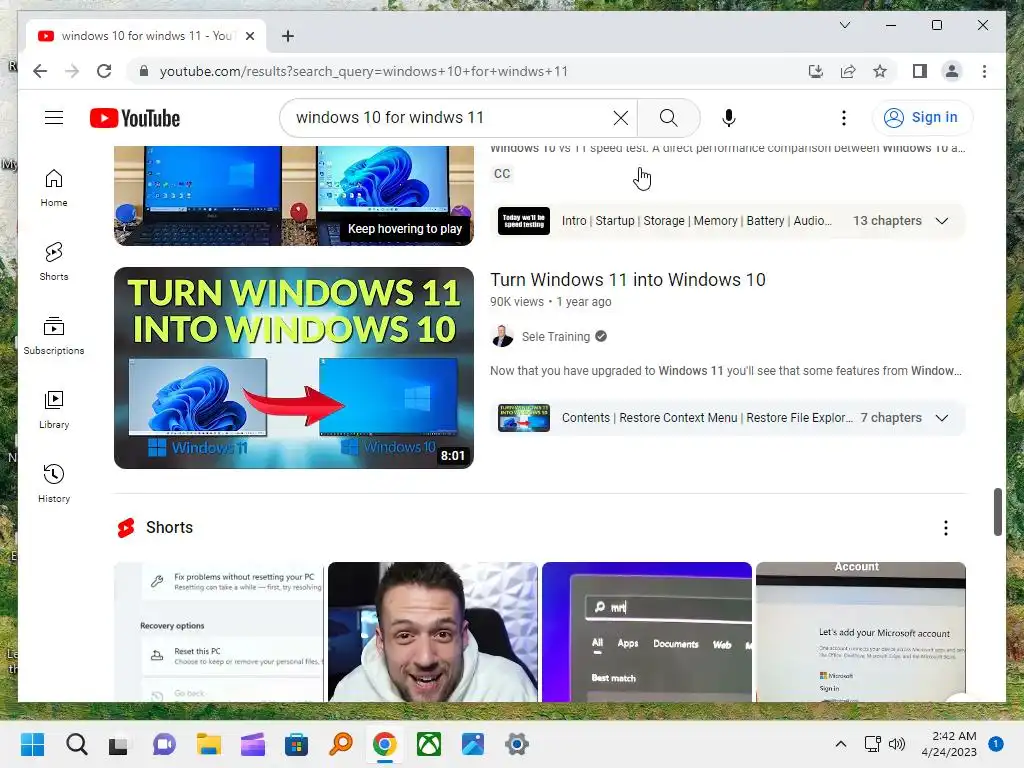Viewport: 1024px width, 768px height.
Task: Click the browser forward arrow
Action: pyautogui.click(x=72, y=71)
